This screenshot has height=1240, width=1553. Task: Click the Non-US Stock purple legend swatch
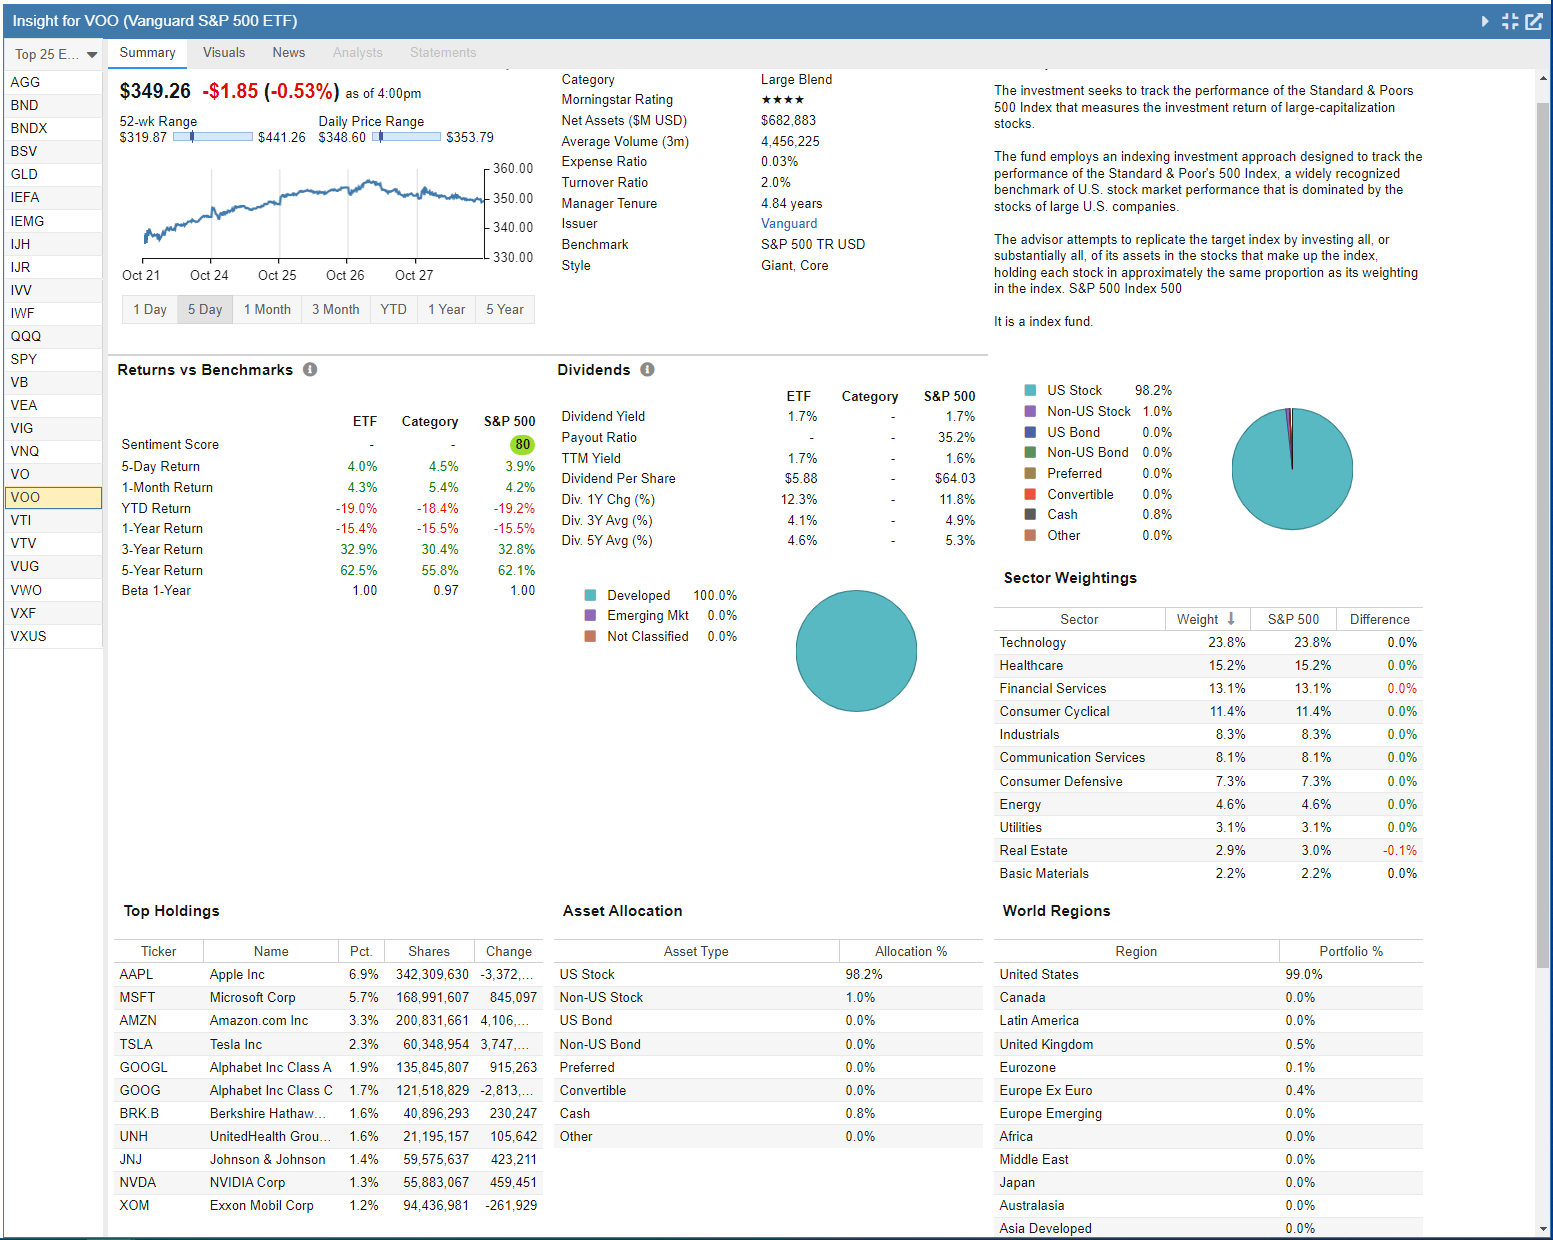click(x=1030, y=411)
